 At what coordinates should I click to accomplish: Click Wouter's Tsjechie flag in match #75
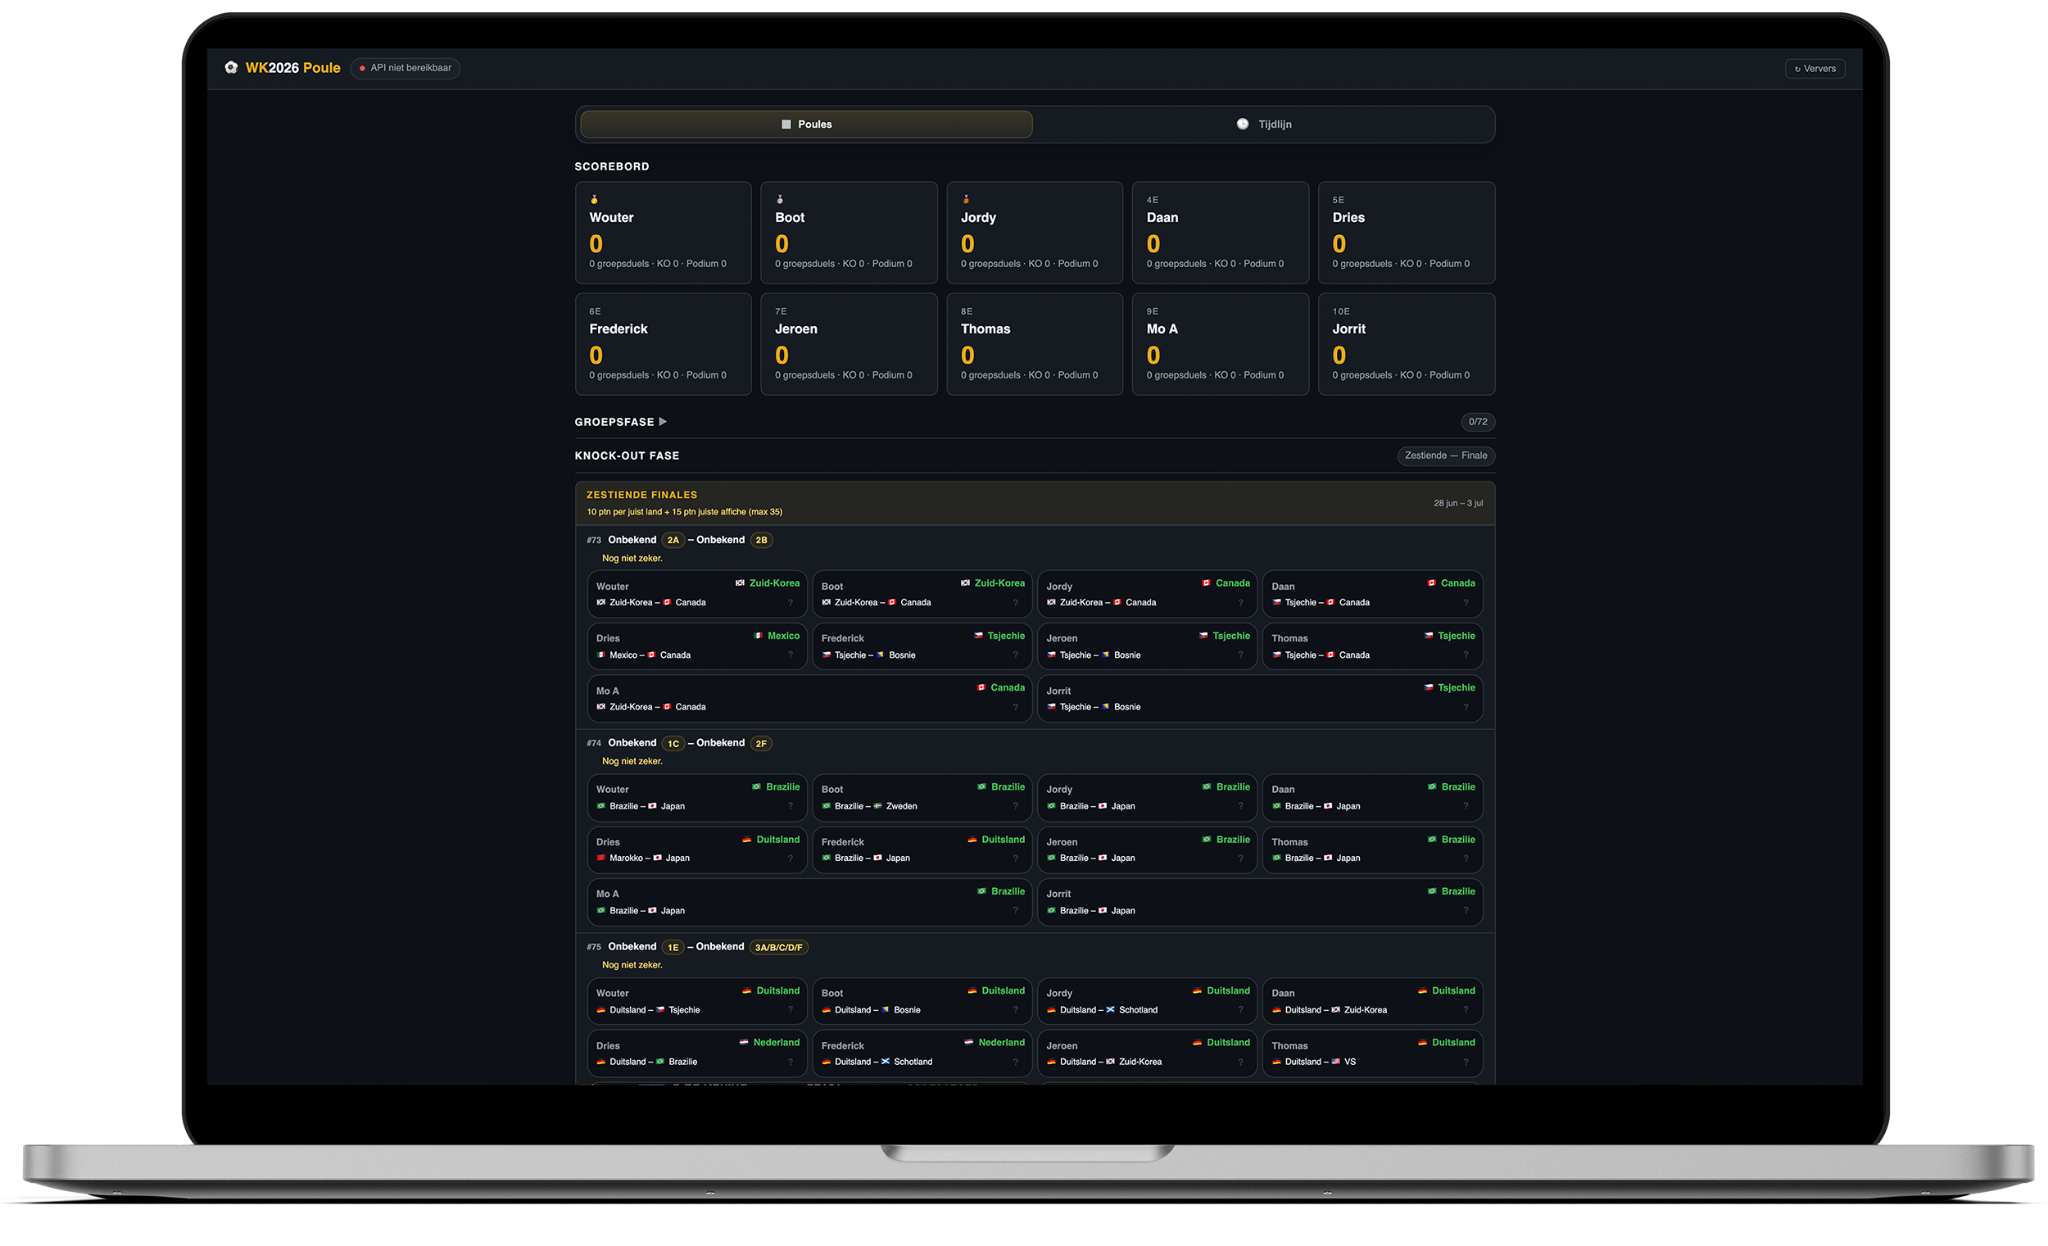click(x=660, y=1010)
